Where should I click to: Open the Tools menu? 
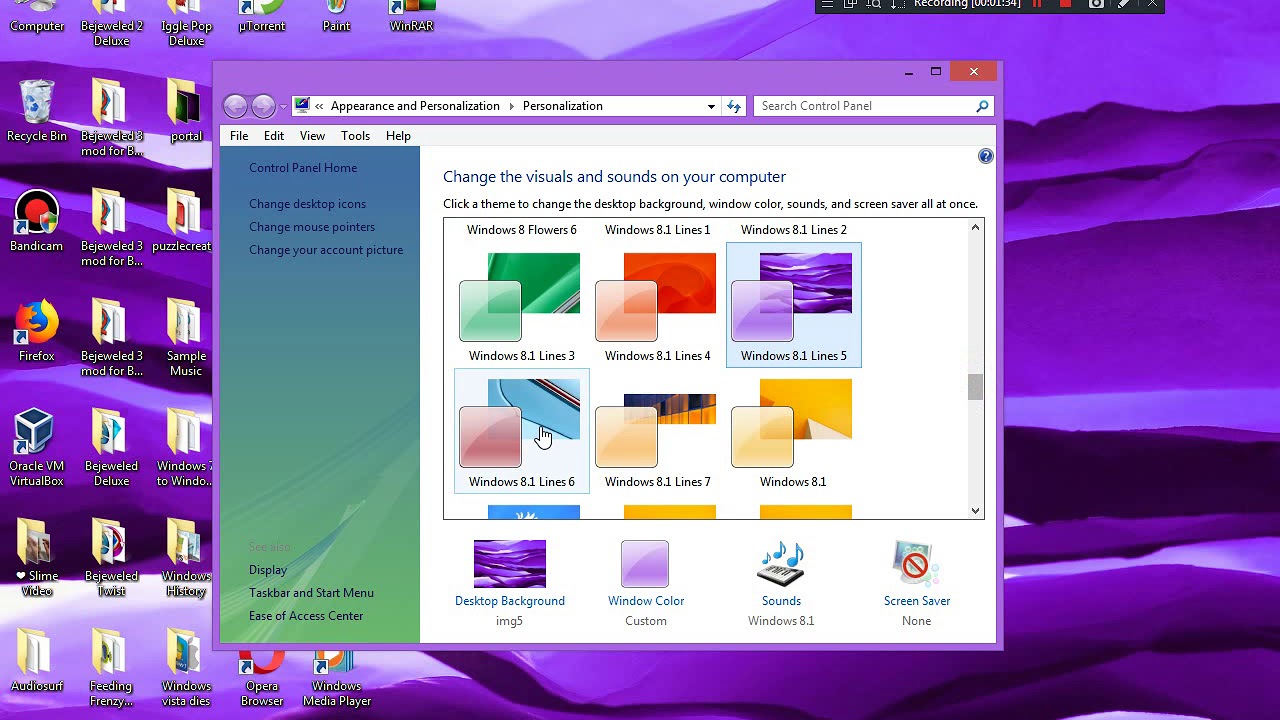pyautogui.click(x=355, y=136)
